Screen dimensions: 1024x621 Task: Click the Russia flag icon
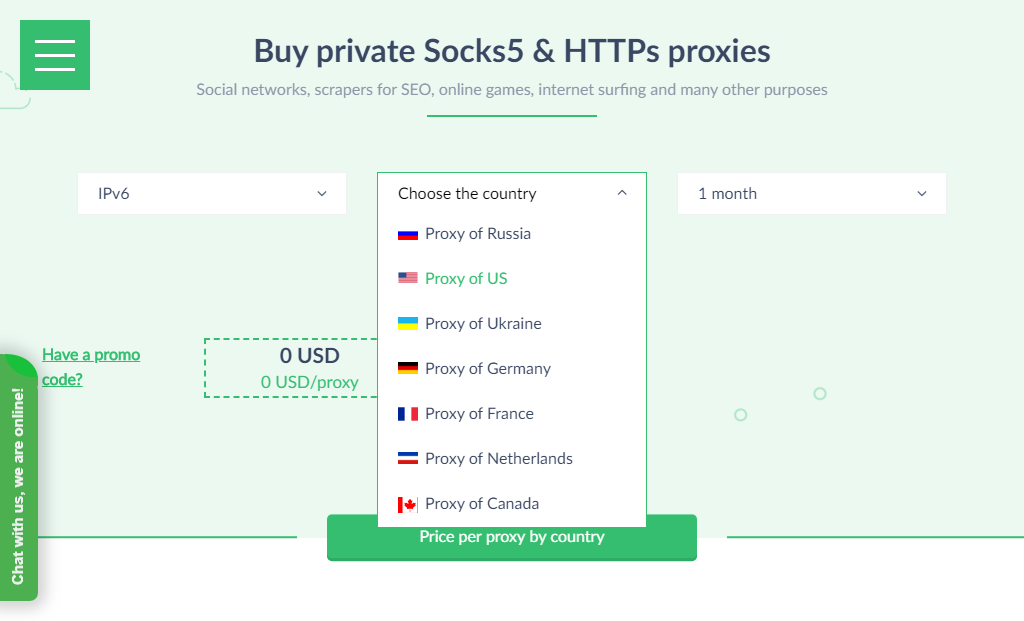[x=408, y=234]
